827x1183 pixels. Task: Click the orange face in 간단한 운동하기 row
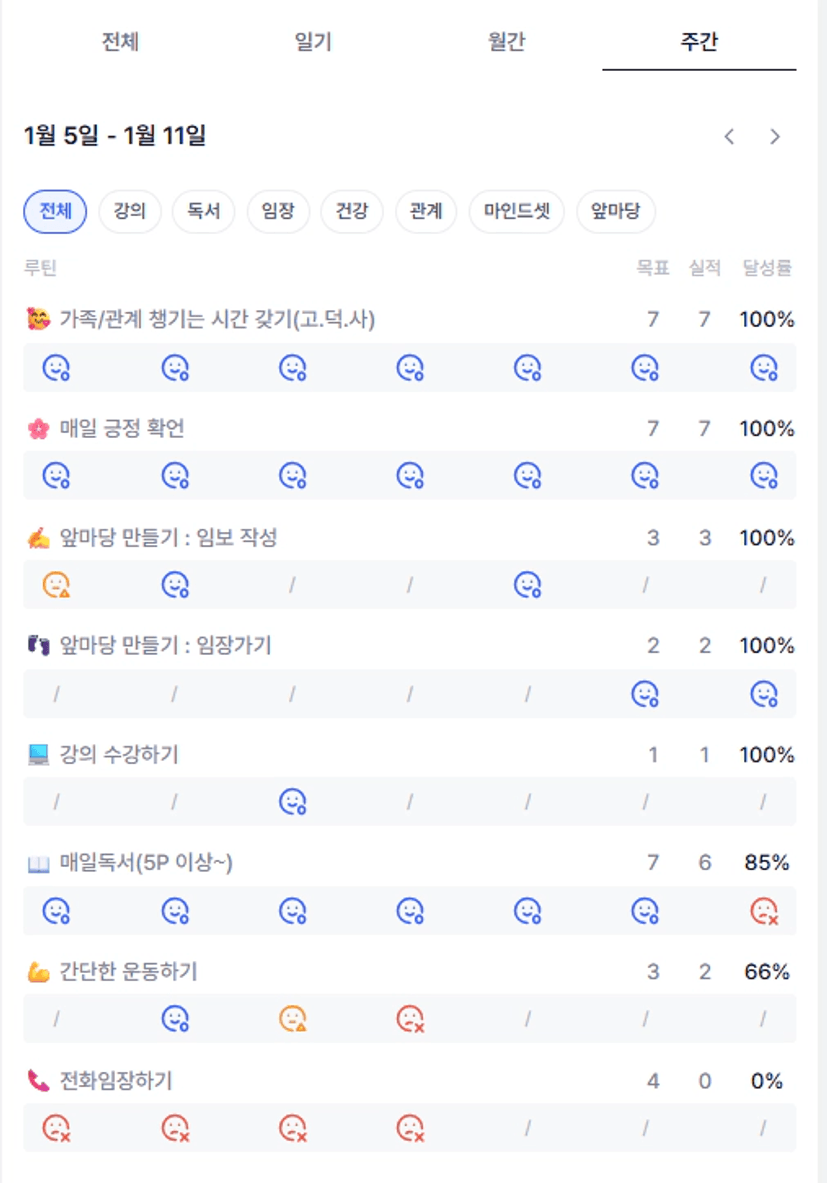pos(292,1019)
